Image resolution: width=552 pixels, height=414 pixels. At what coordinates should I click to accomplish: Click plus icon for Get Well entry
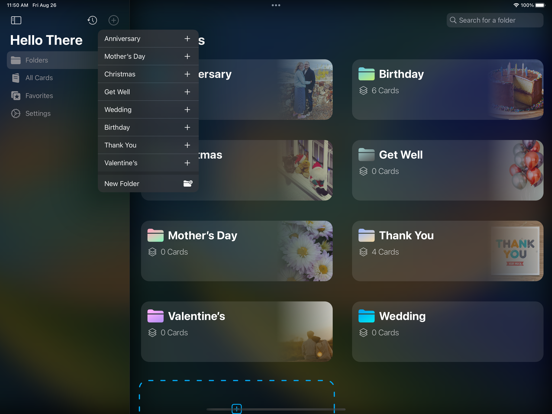(187, 92)
